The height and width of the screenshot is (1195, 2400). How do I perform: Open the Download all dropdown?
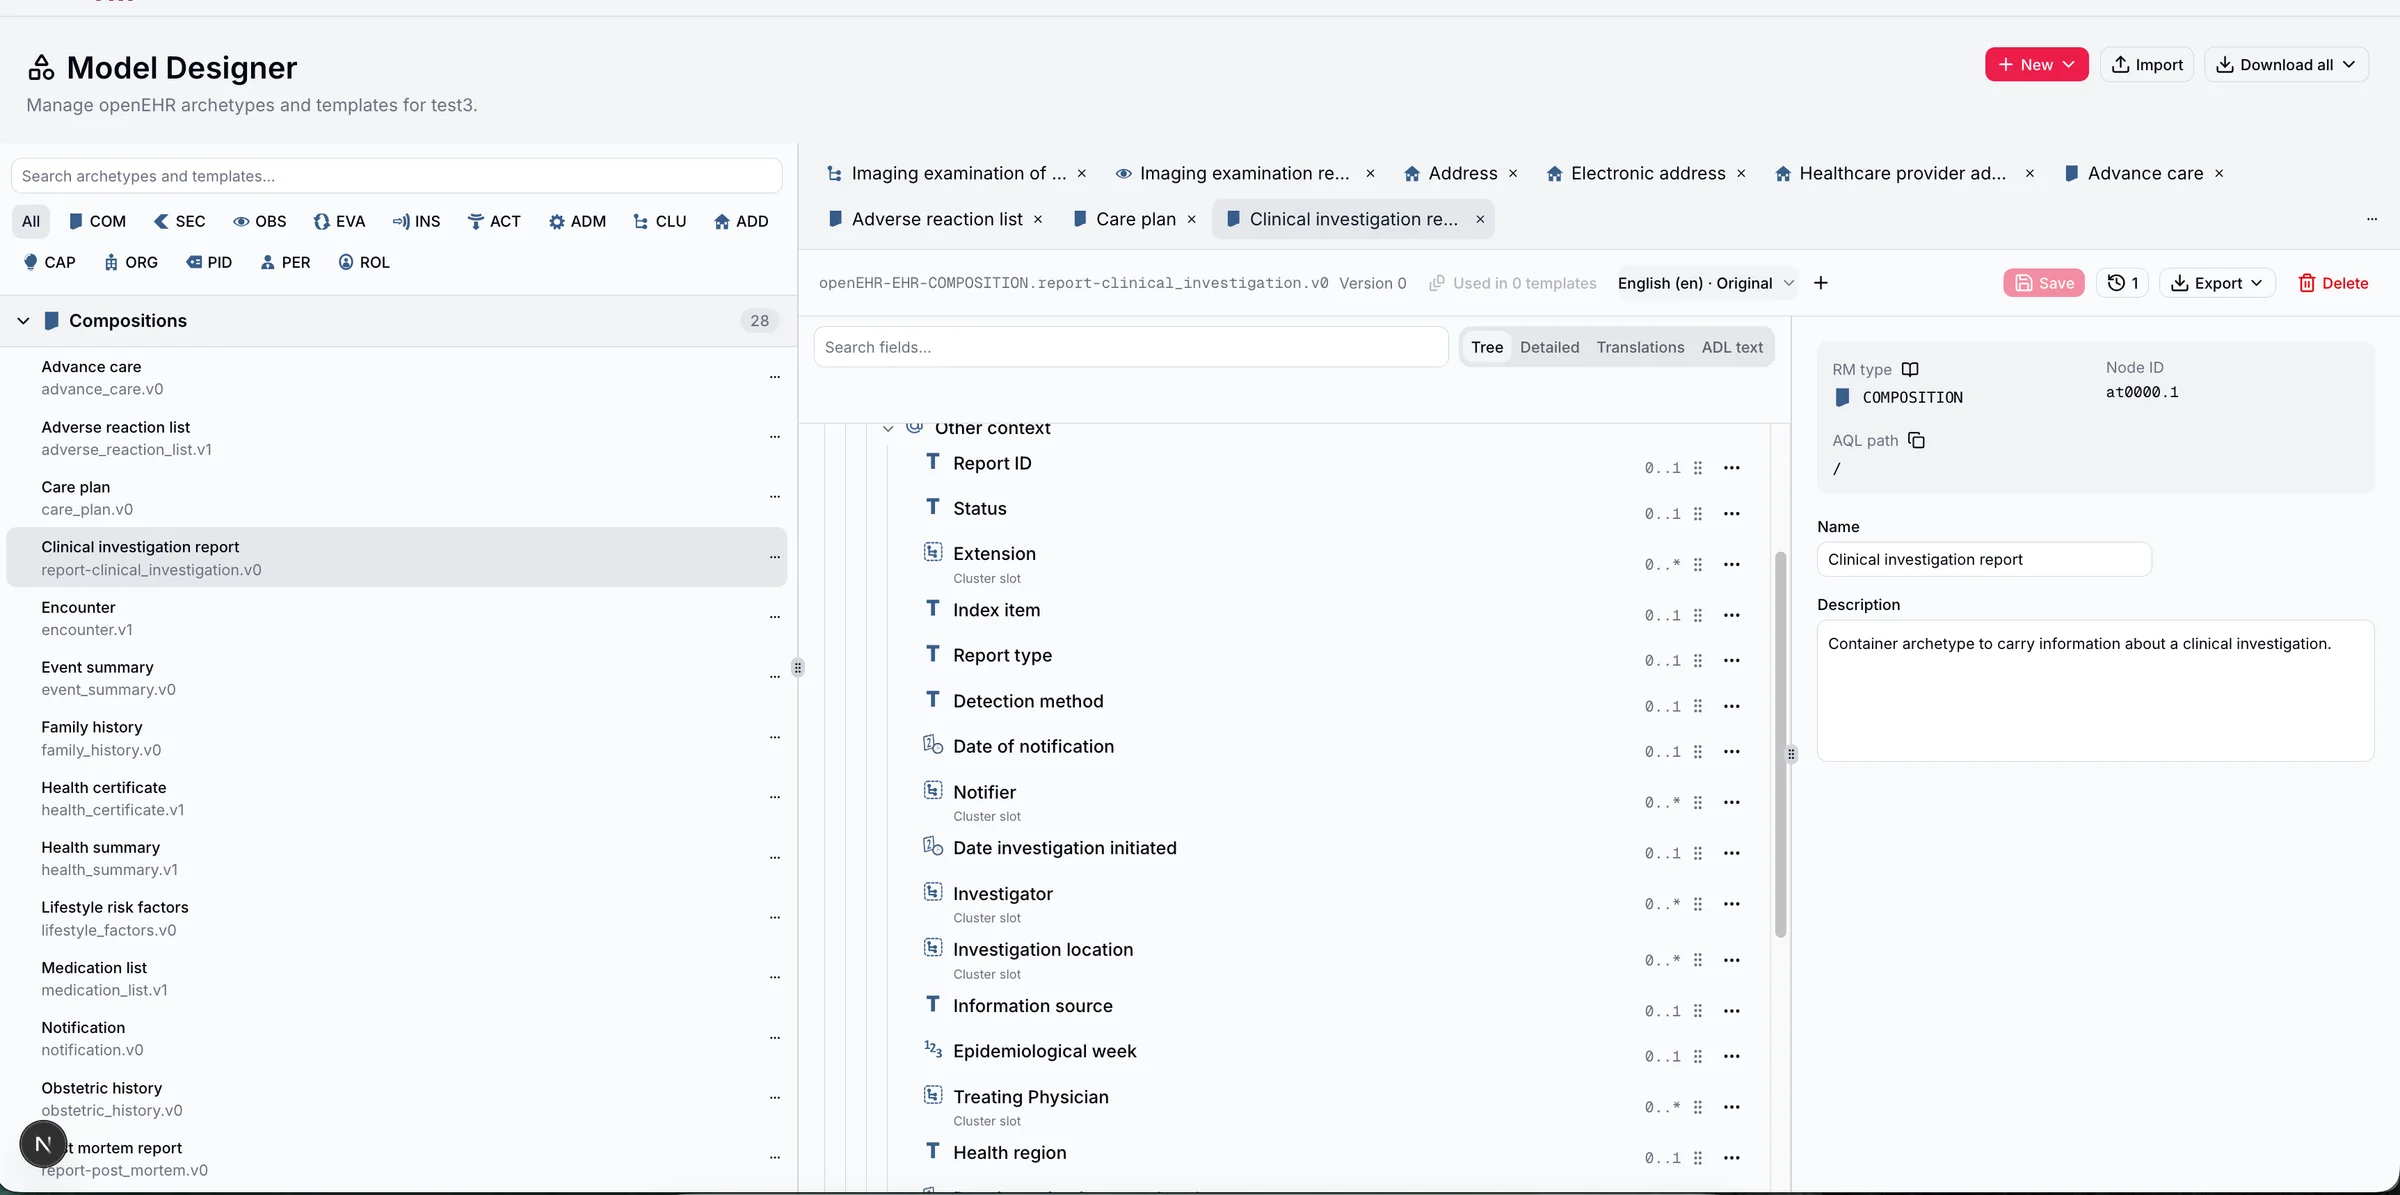coord(2286,65)
